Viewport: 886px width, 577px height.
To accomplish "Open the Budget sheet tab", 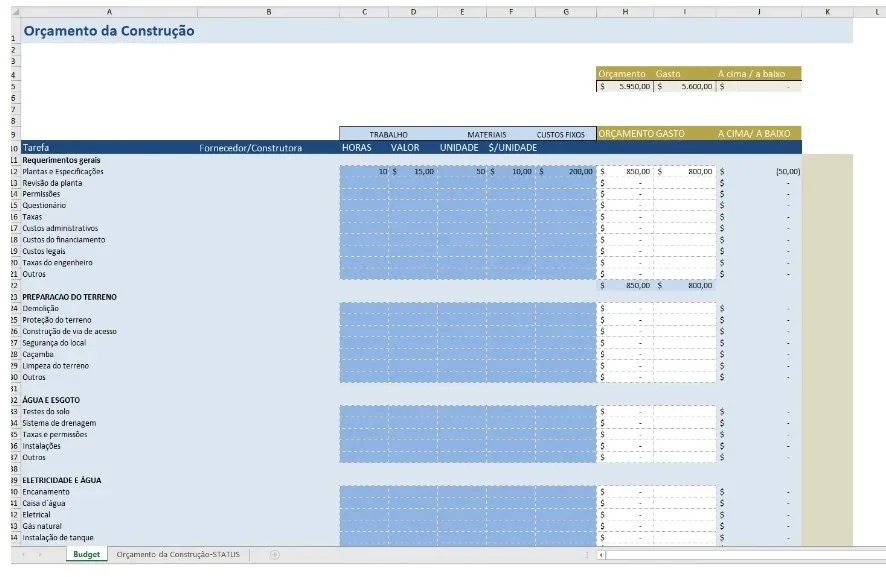I will click(x=86, y=554).
